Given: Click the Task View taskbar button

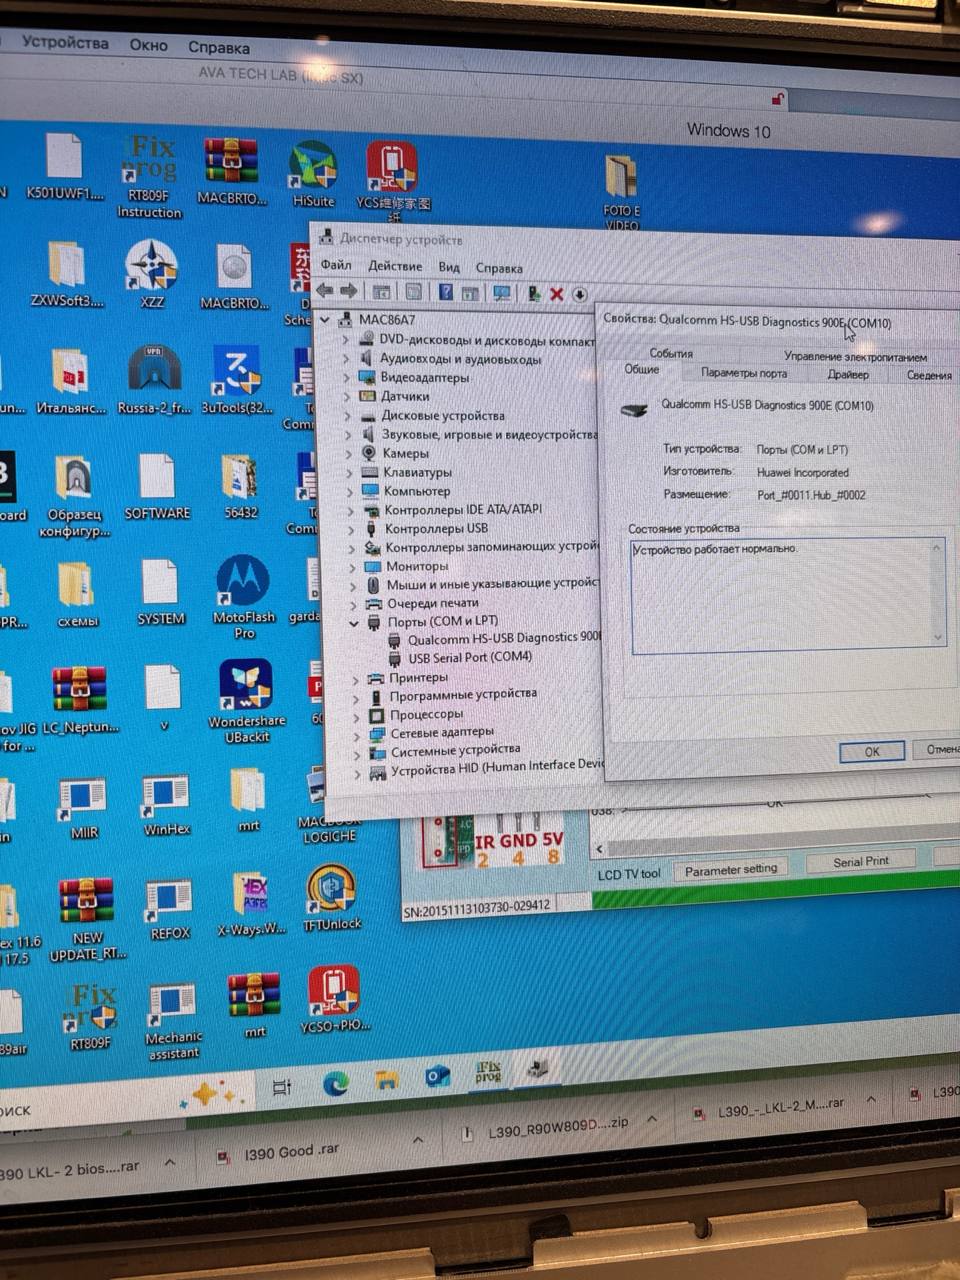Looking at the screenshot, I should (x=283, y=1086).
